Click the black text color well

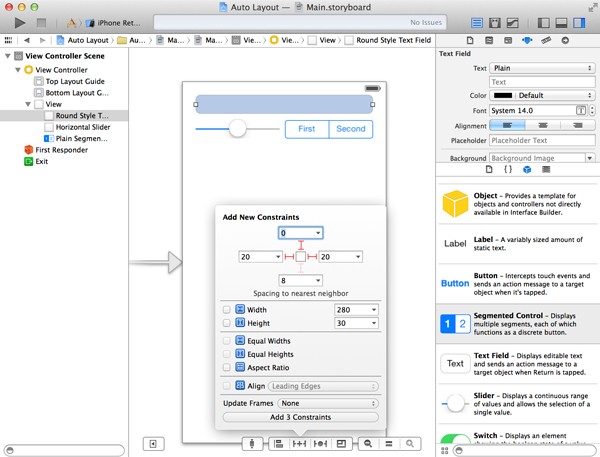click(502, 95)
